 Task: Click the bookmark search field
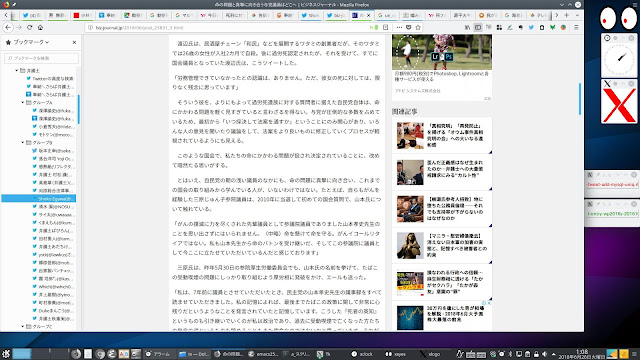point(41,58)
